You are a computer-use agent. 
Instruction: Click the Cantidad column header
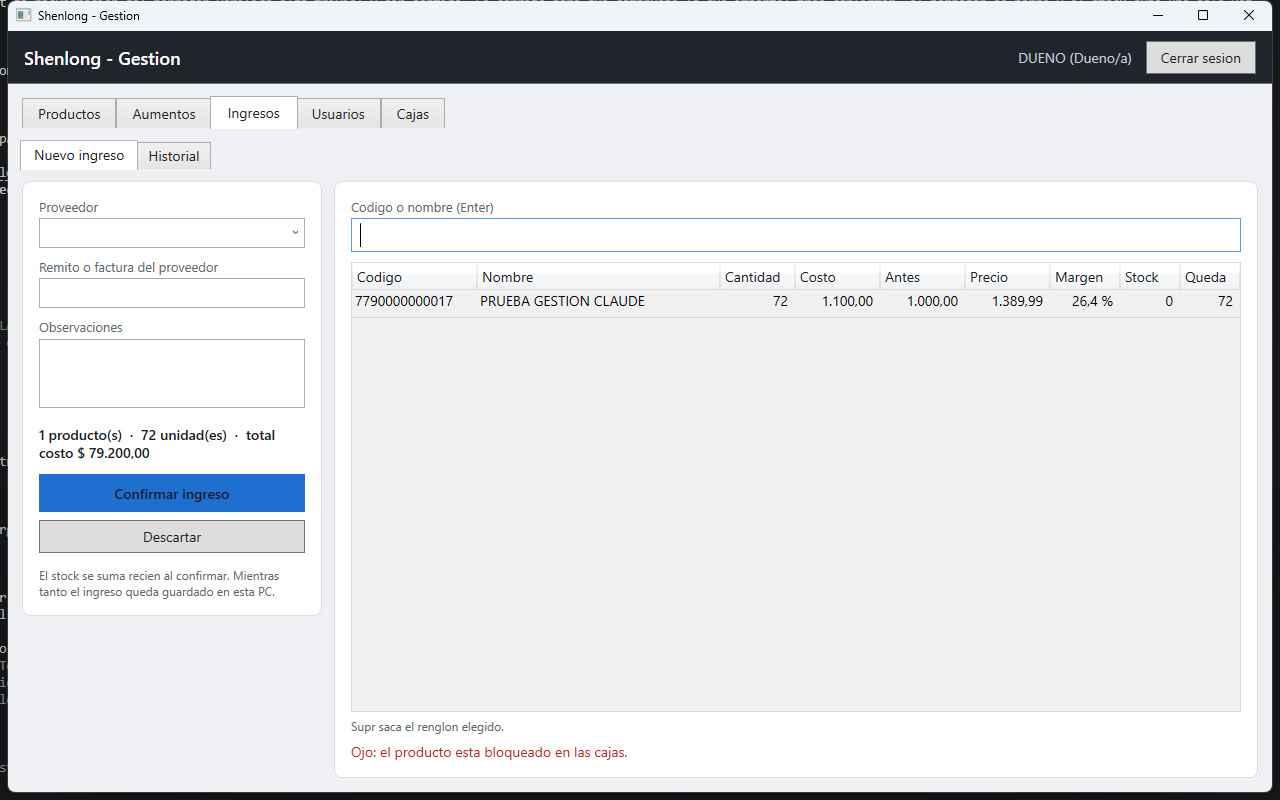pos(757,277)
